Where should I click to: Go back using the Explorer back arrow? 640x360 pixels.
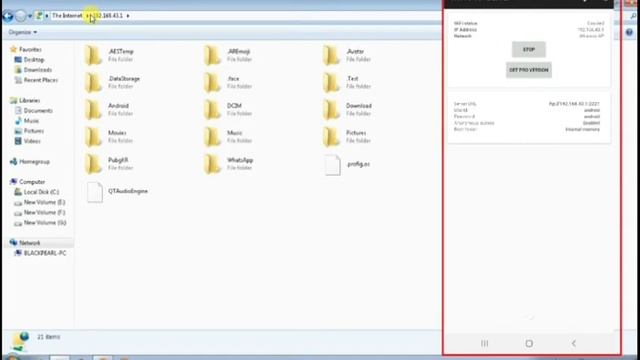coord(8,16)
